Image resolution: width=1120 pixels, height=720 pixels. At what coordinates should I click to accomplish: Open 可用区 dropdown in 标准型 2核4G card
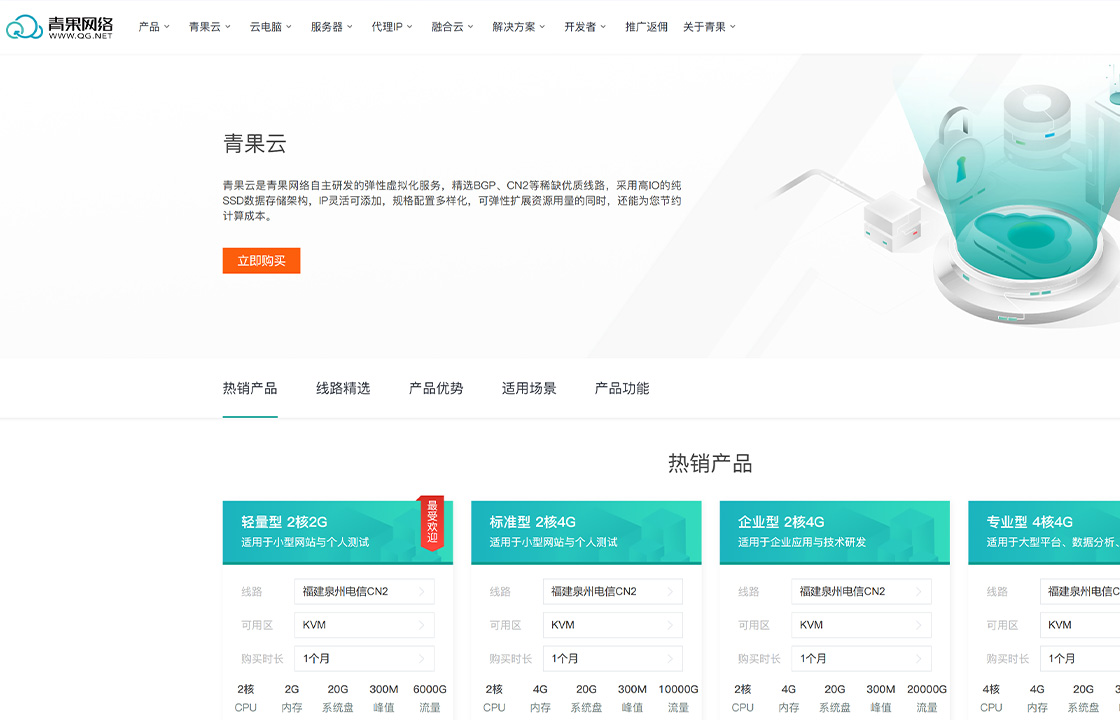click(613, 625)
